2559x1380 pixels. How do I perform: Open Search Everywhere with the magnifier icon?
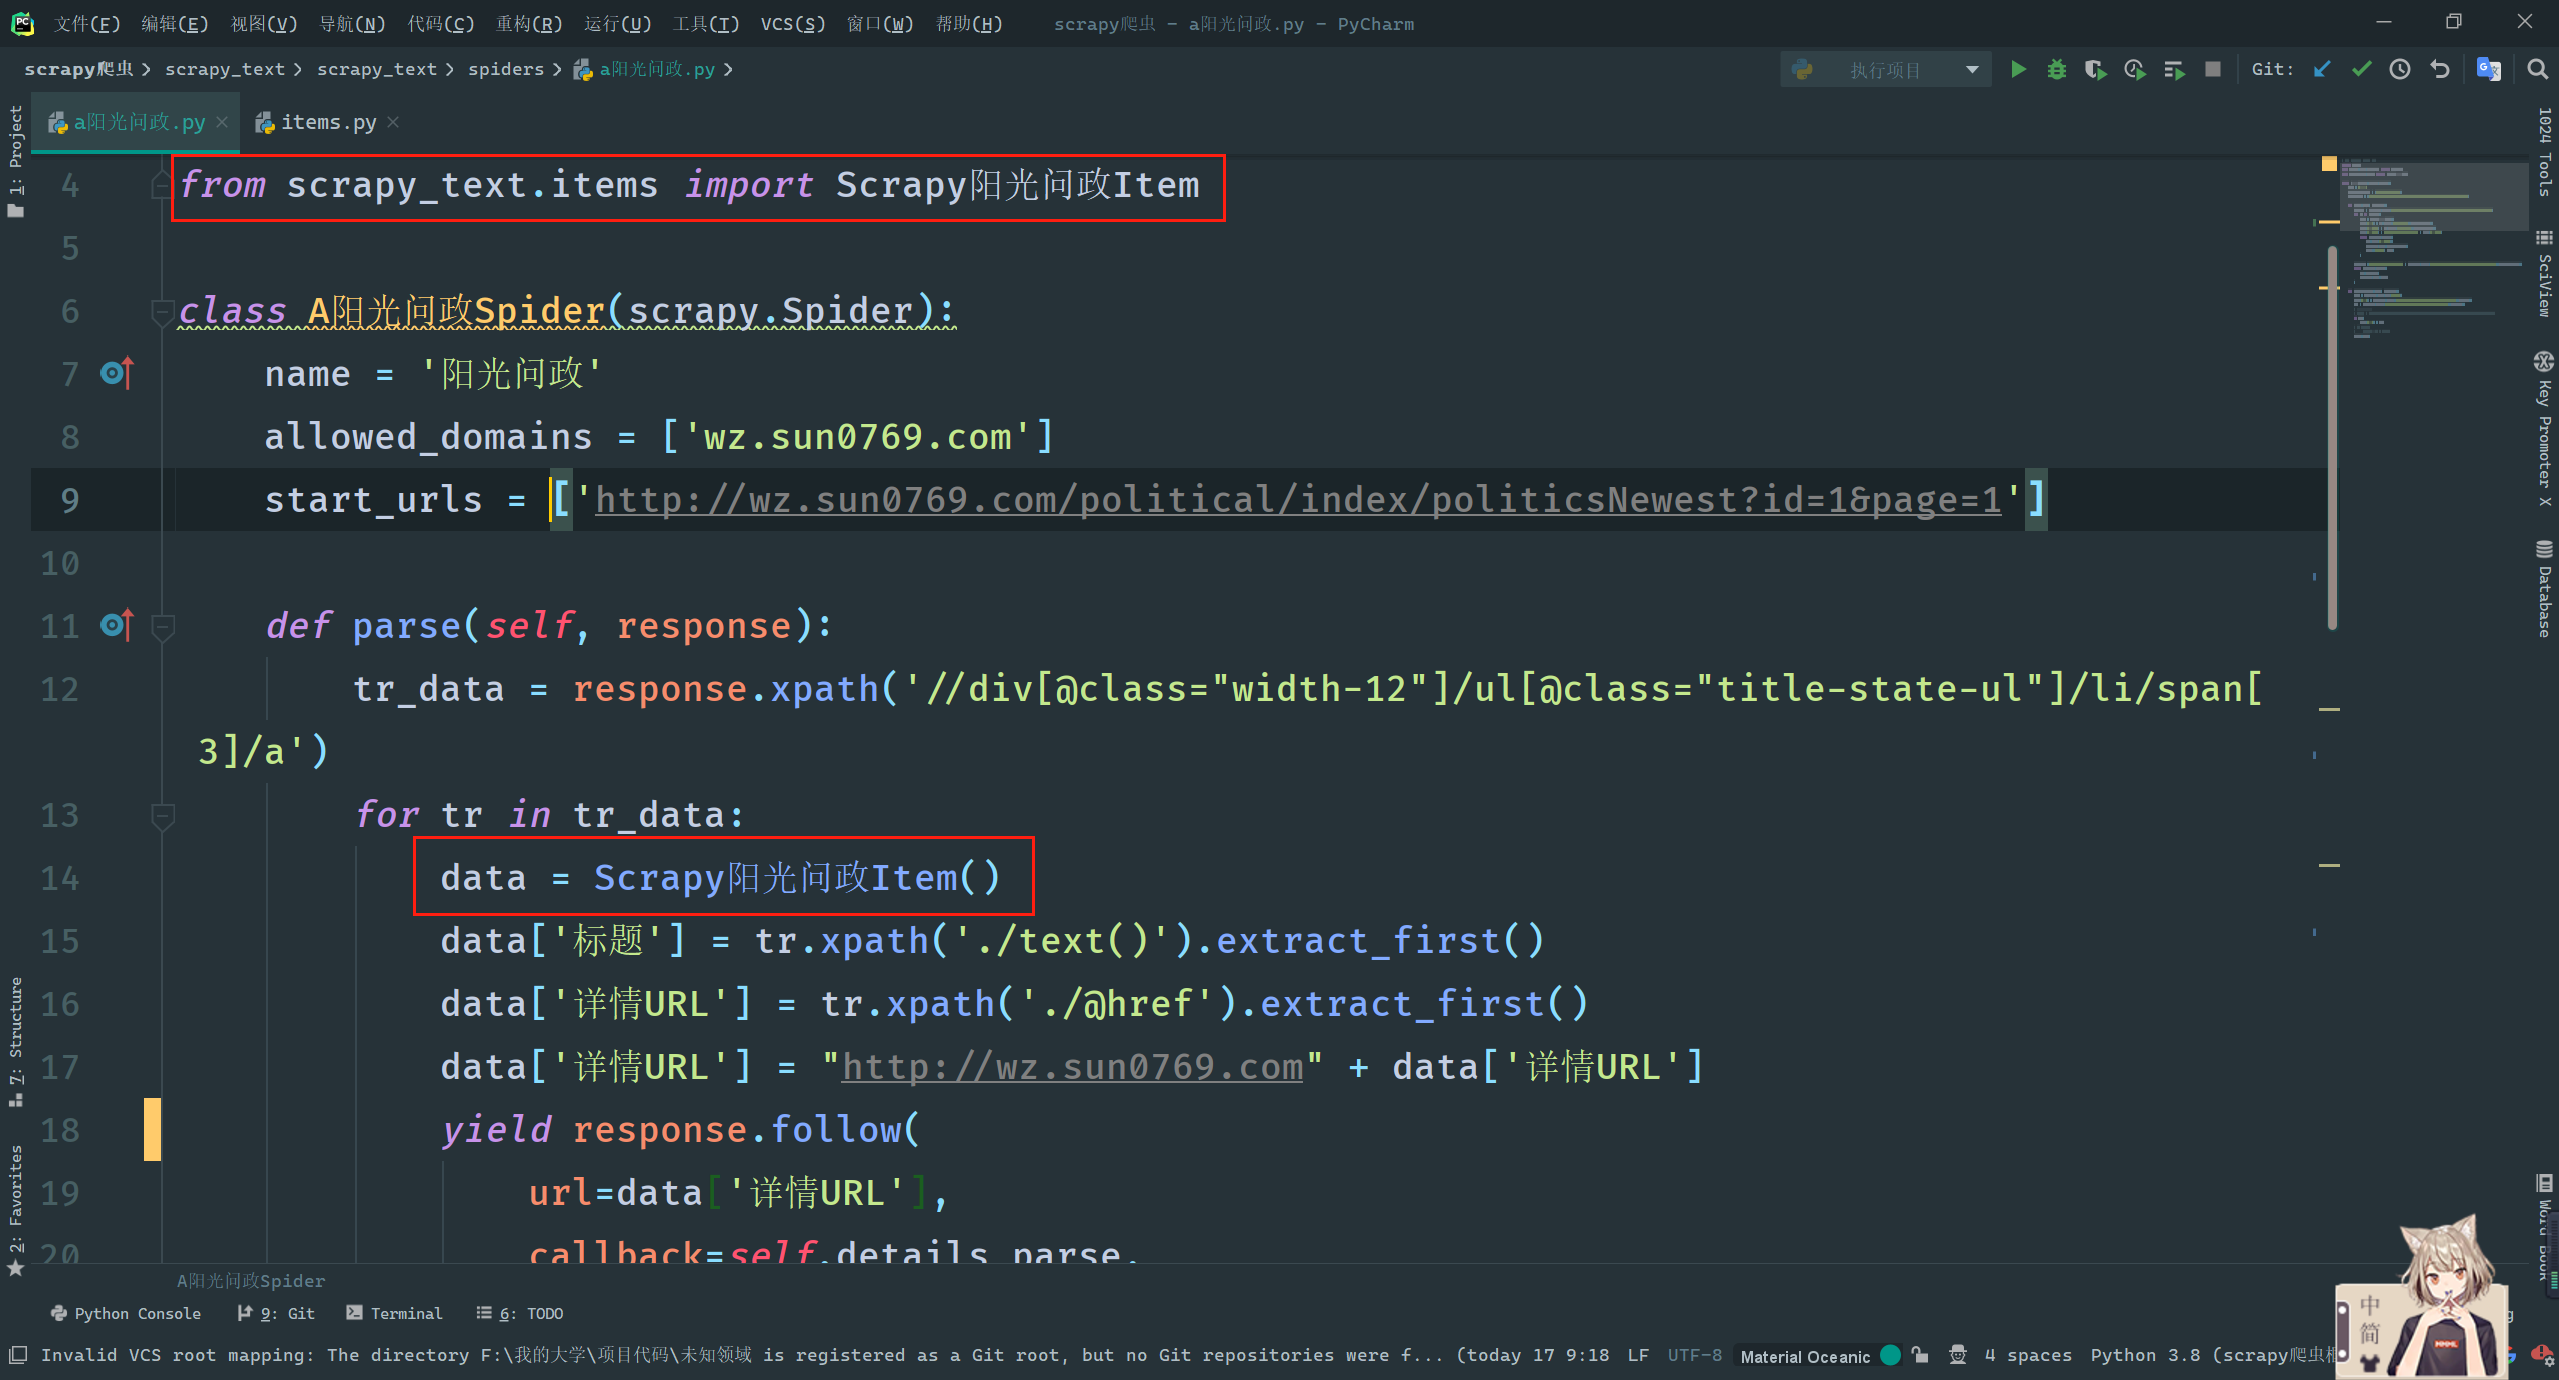click(2537, 69)
